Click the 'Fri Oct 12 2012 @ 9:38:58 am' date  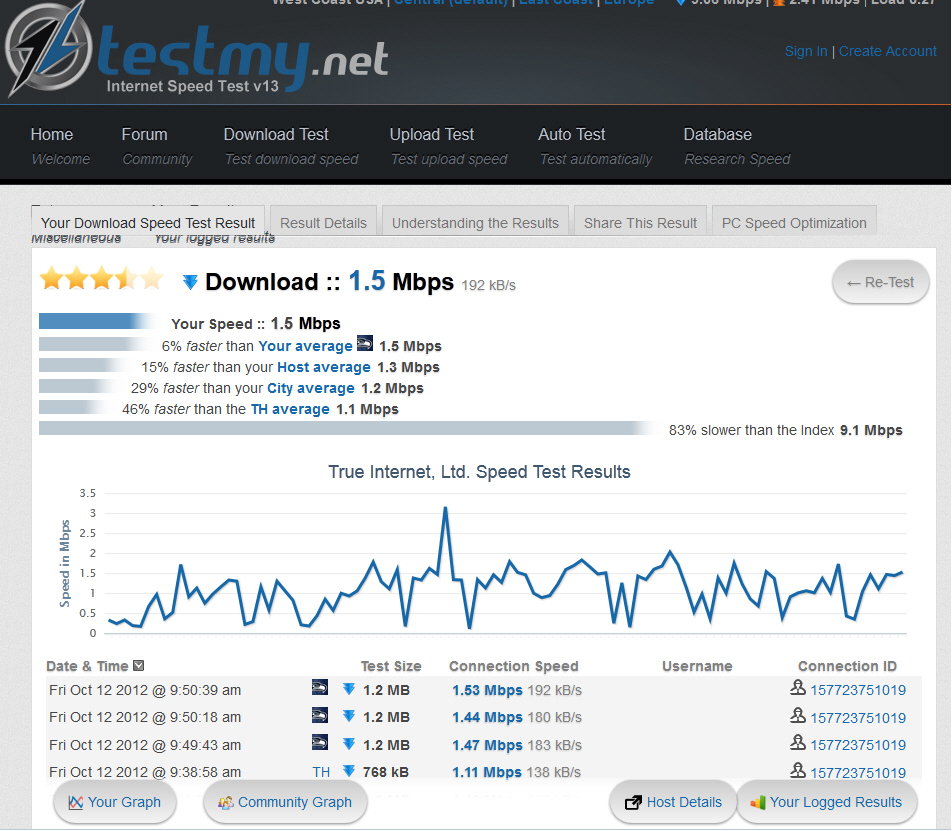point(145,772)
